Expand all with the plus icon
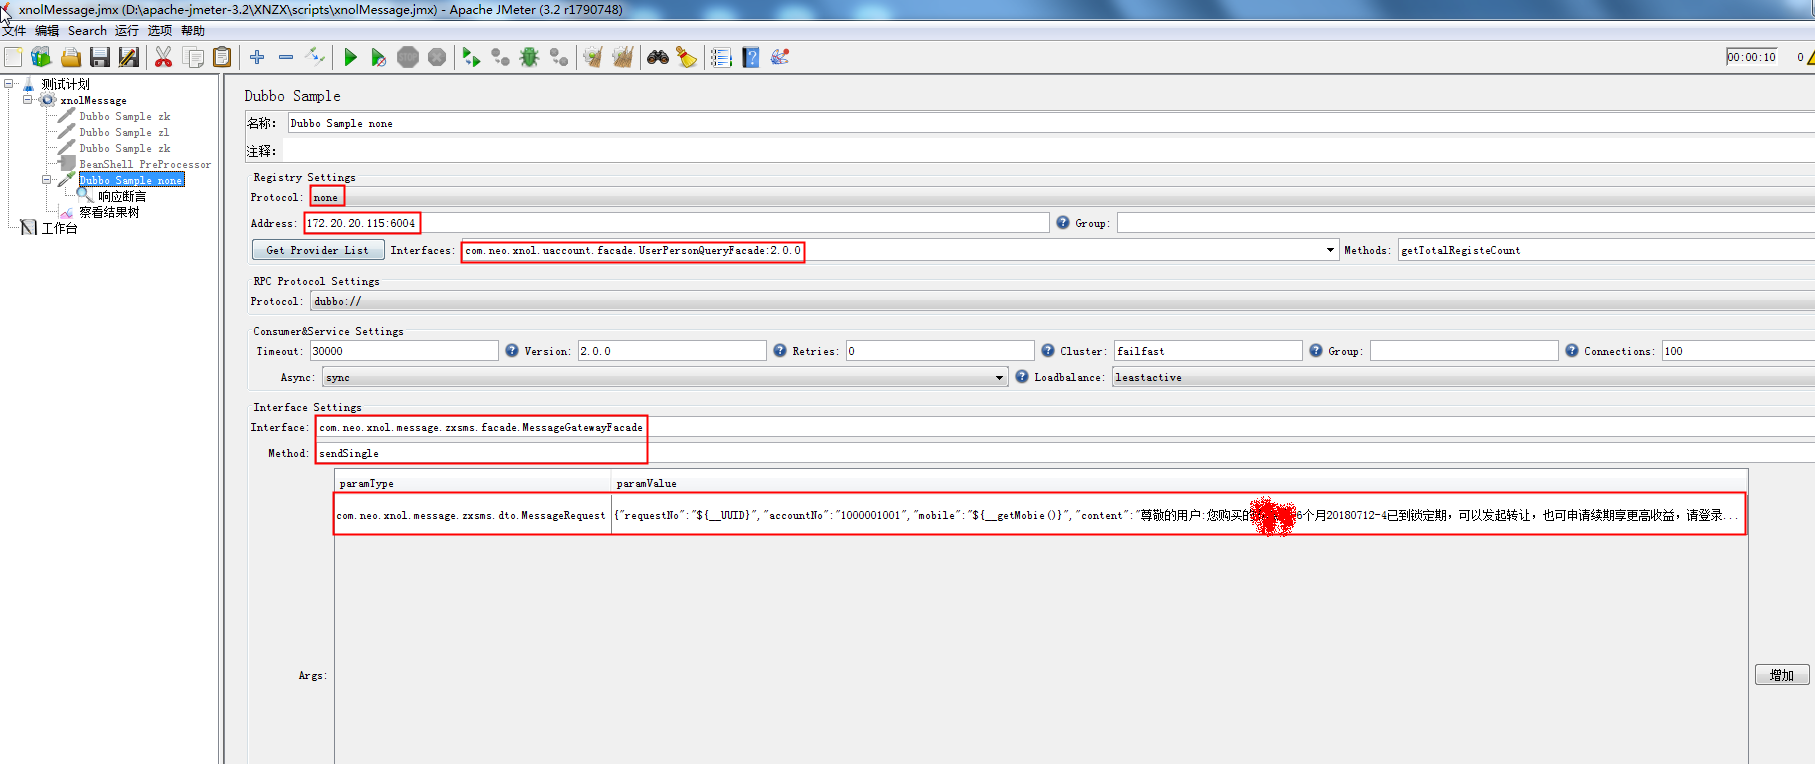 [257, 57]
